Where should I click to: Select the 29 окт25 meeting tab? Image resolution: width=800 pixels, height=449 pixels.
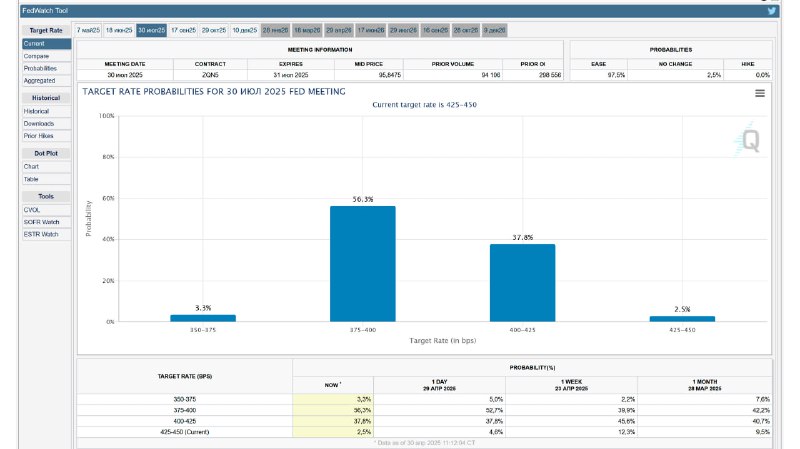pos(214,30)
